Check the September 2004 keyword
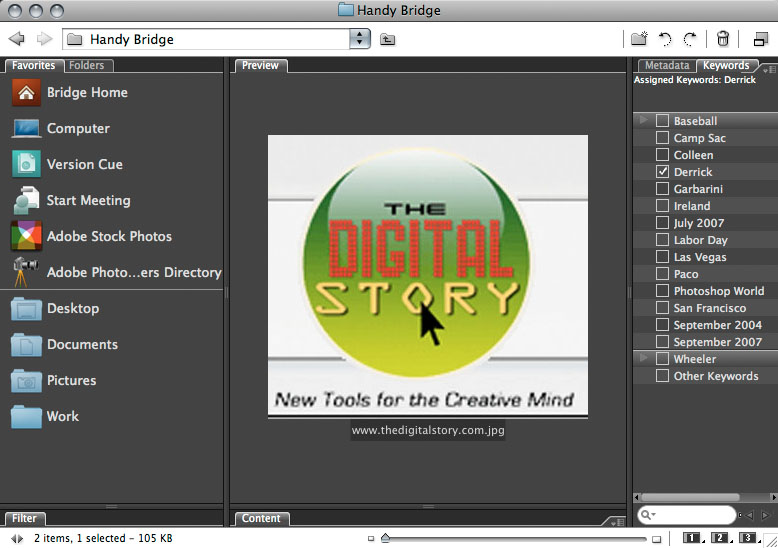 coord(662,325)
